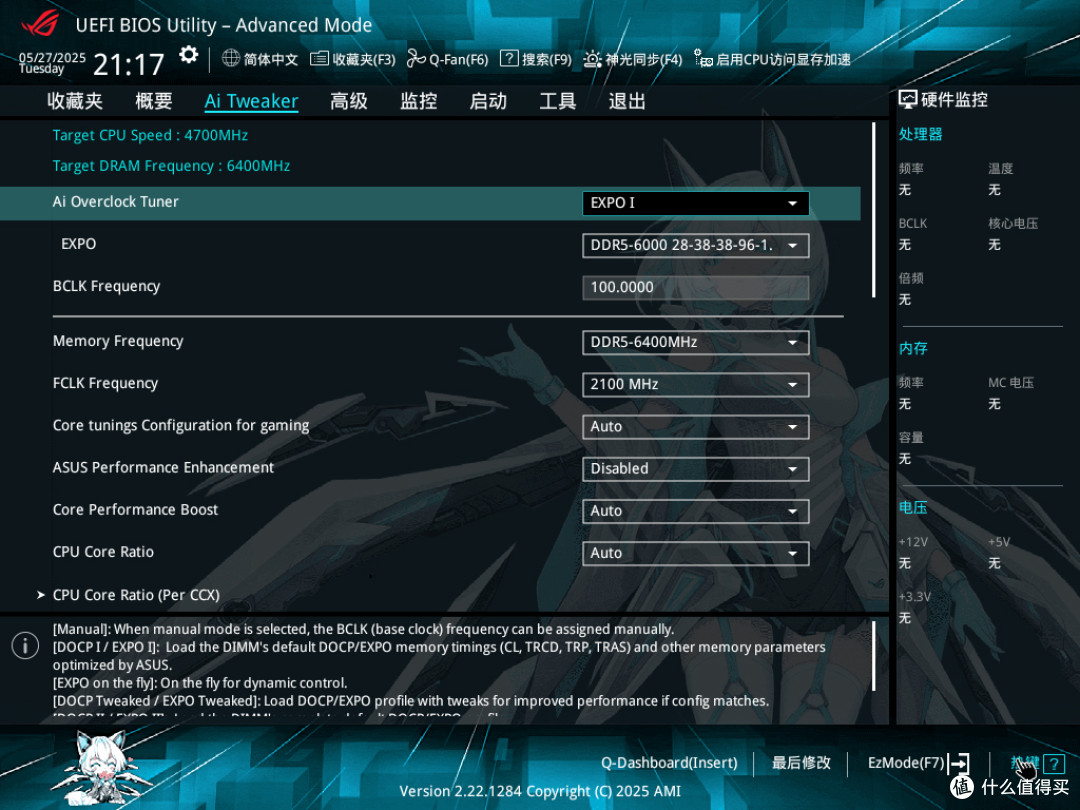Click the hotkeys question-mark icon

click(x=1054, y=763)
